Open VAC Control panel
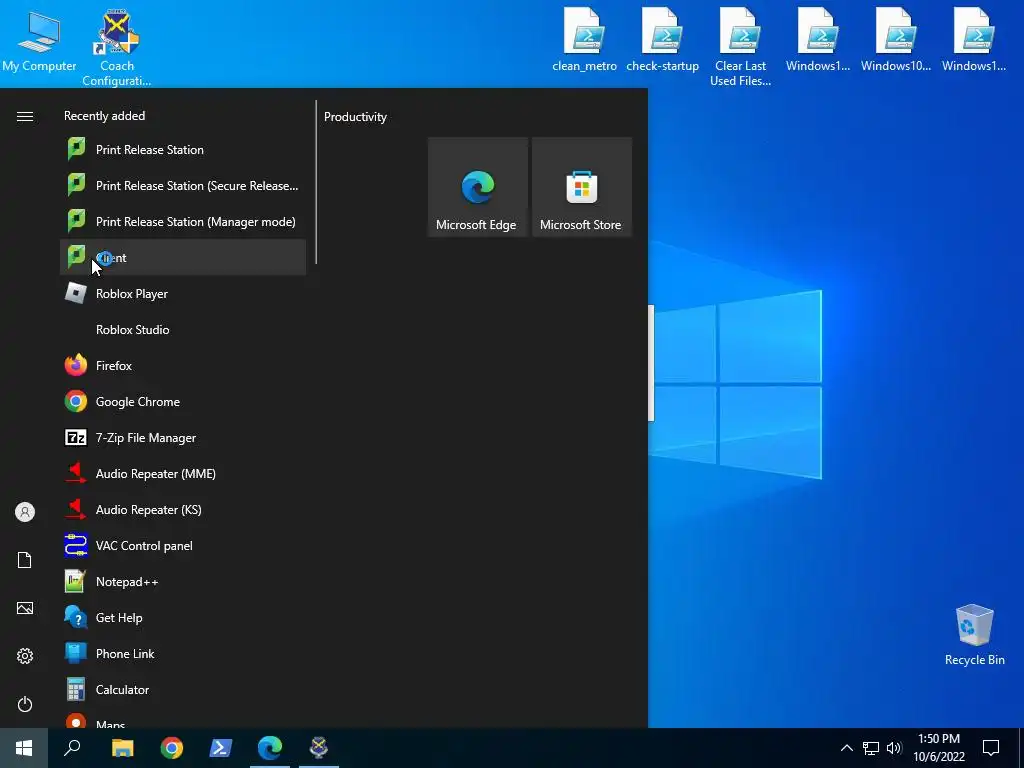 183,545
